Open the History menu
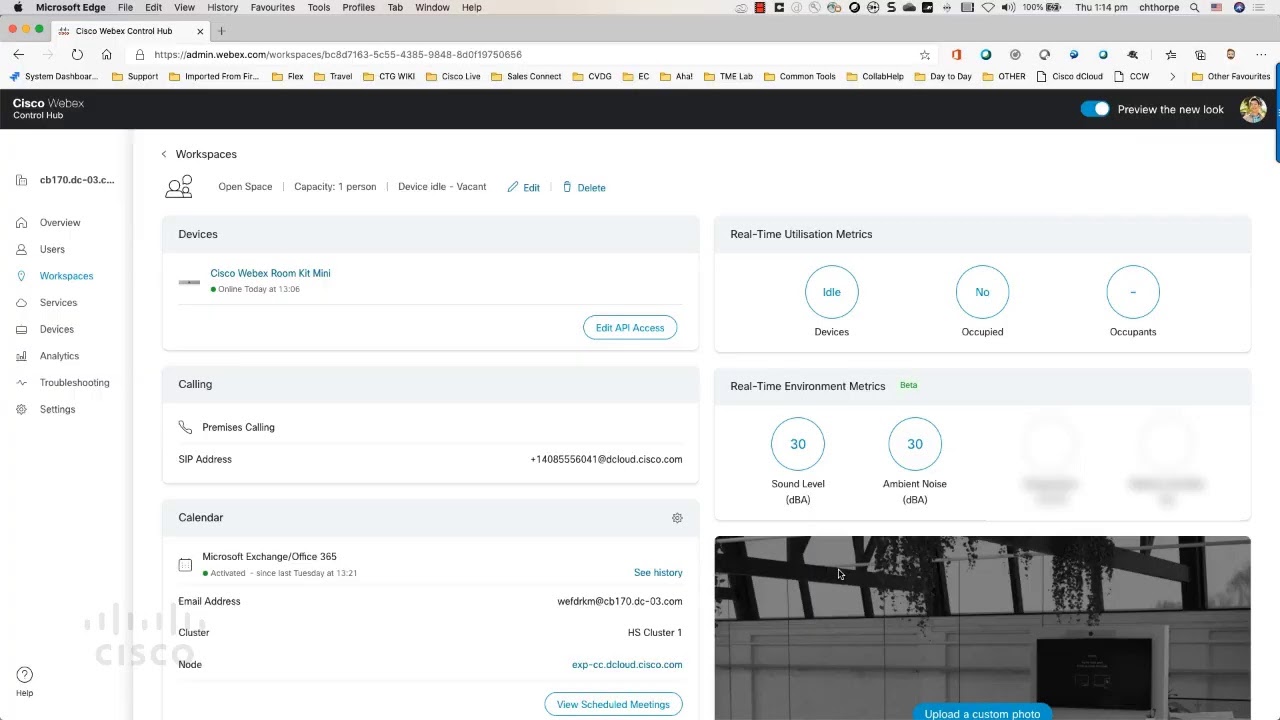 [x=222, y=7]
